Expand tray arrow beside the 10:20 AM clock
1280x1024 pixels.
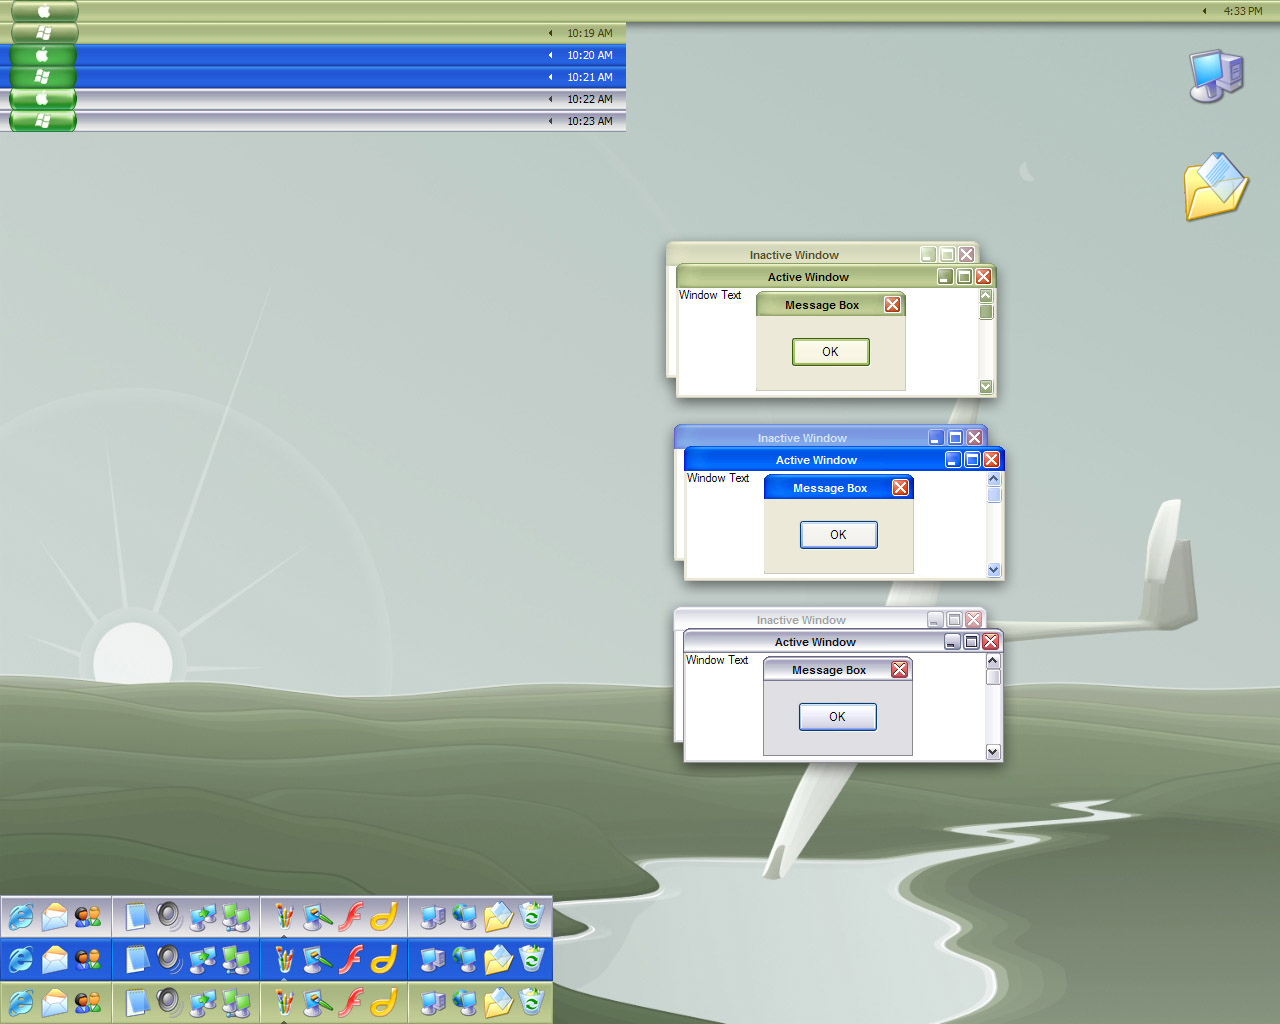(x=550, y=55)
